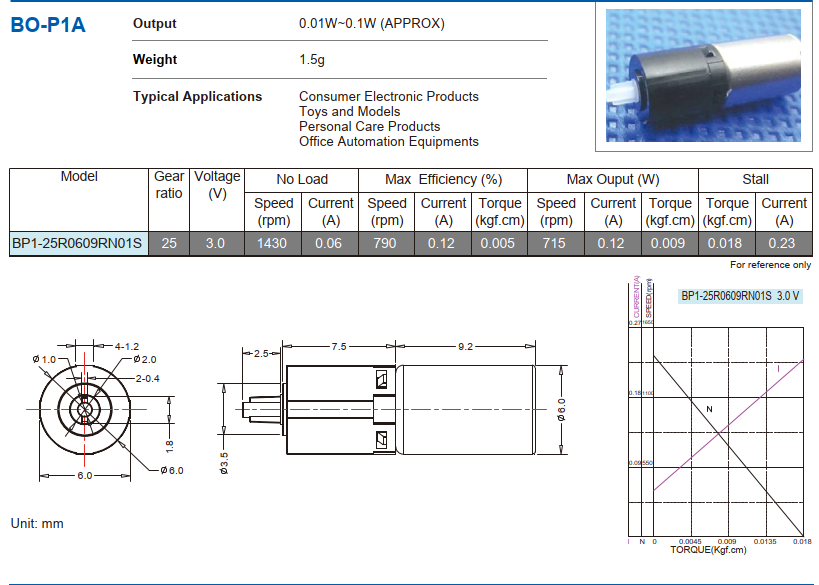Click the For reference only note
Screen dimensions: 819x585
point(770,265)
